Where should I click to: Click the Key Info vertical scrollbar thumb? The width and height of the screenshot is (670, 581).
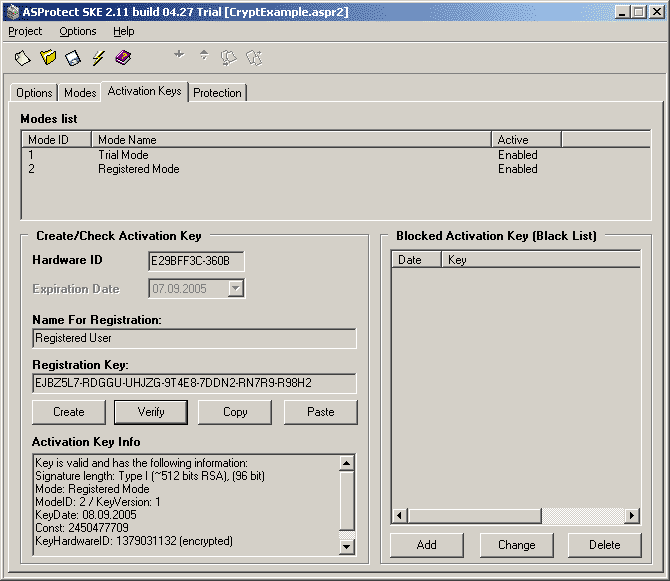pos(347,500)
